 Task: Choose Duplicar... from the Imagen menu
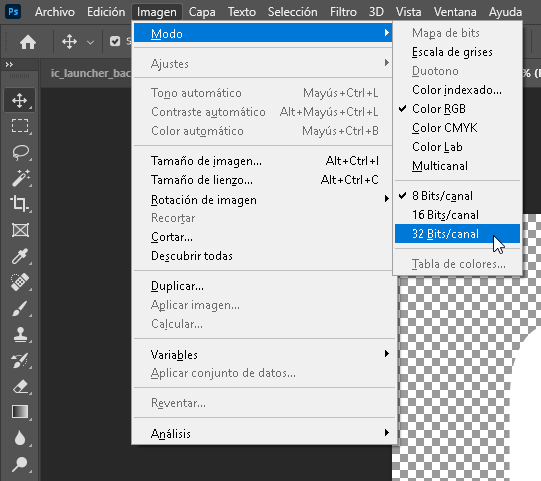[x=263, y=286]
